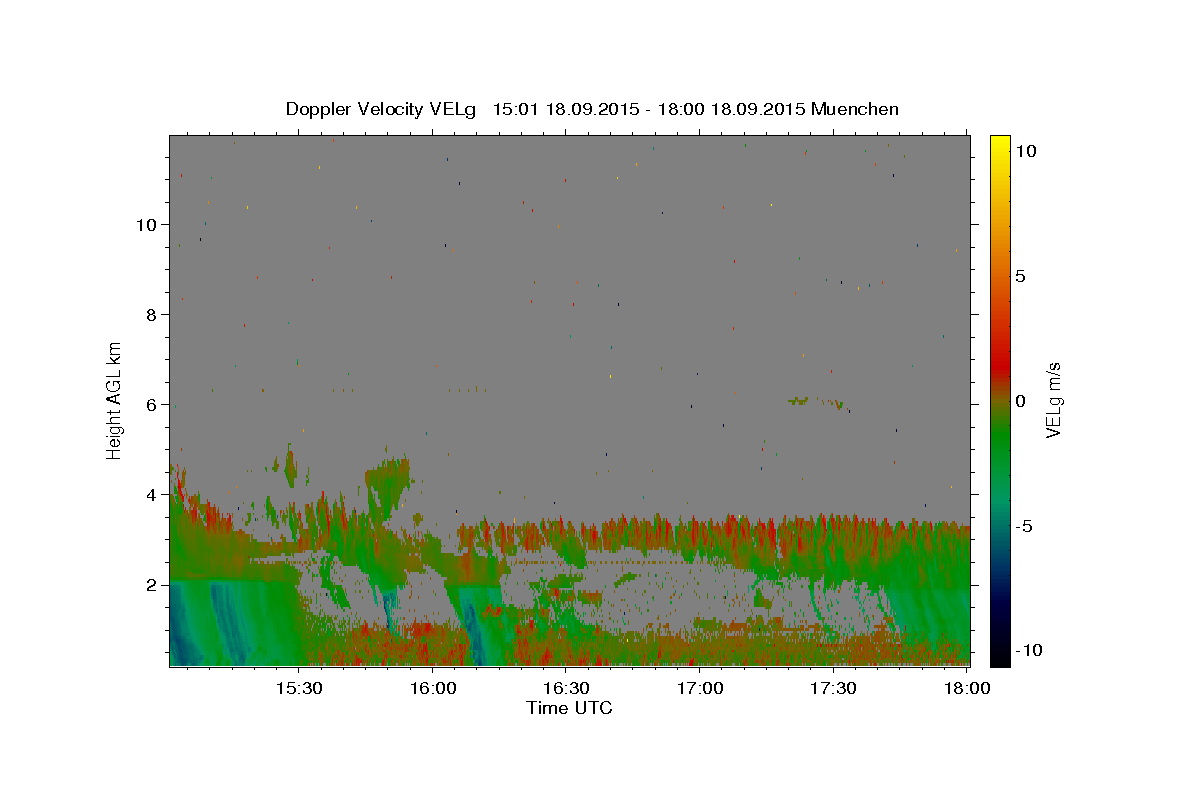The image size is (1200, 800).
Task: Click the height axis label 2
Action: coord(152,585)
